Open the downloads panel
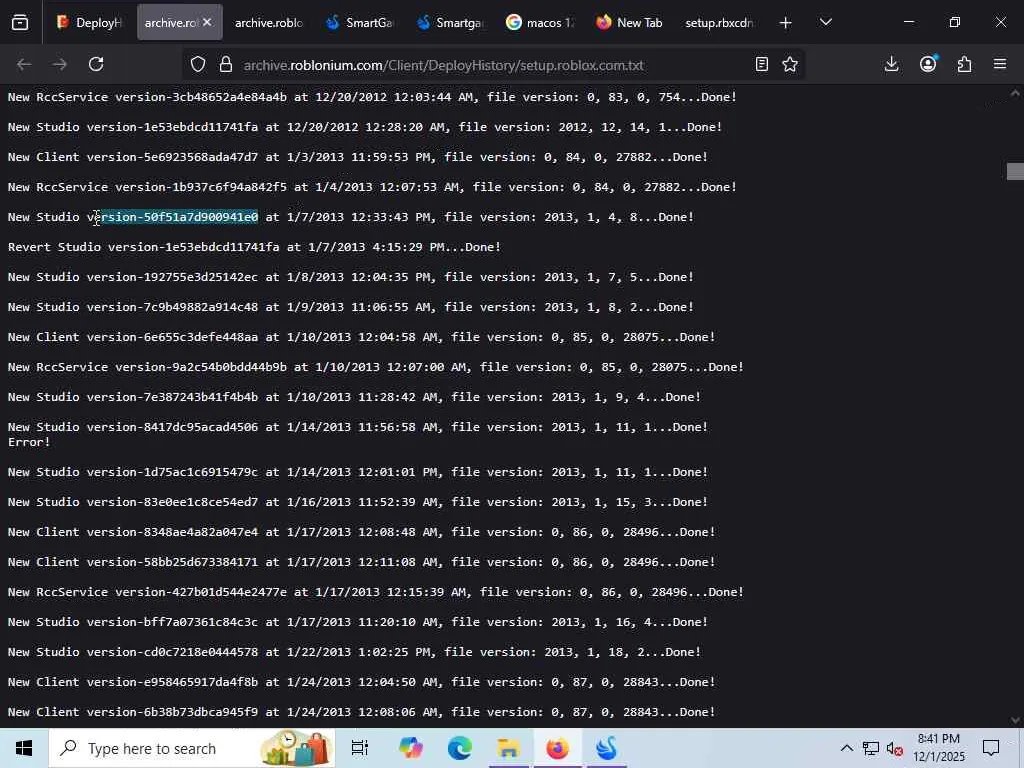Screen dimensions: 1024x768 coord(891,64)
